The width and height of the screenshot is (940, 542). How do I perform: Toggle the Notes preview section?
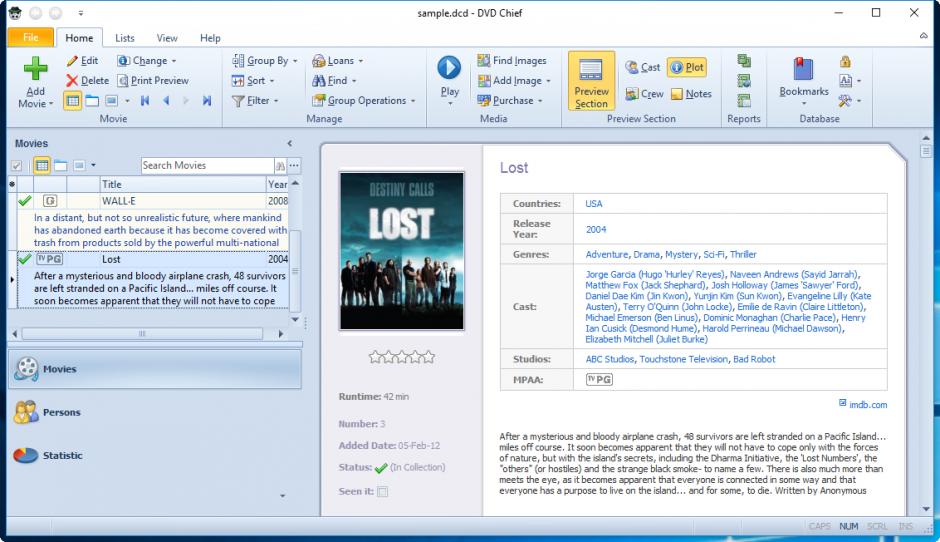[x=691, y=94]
